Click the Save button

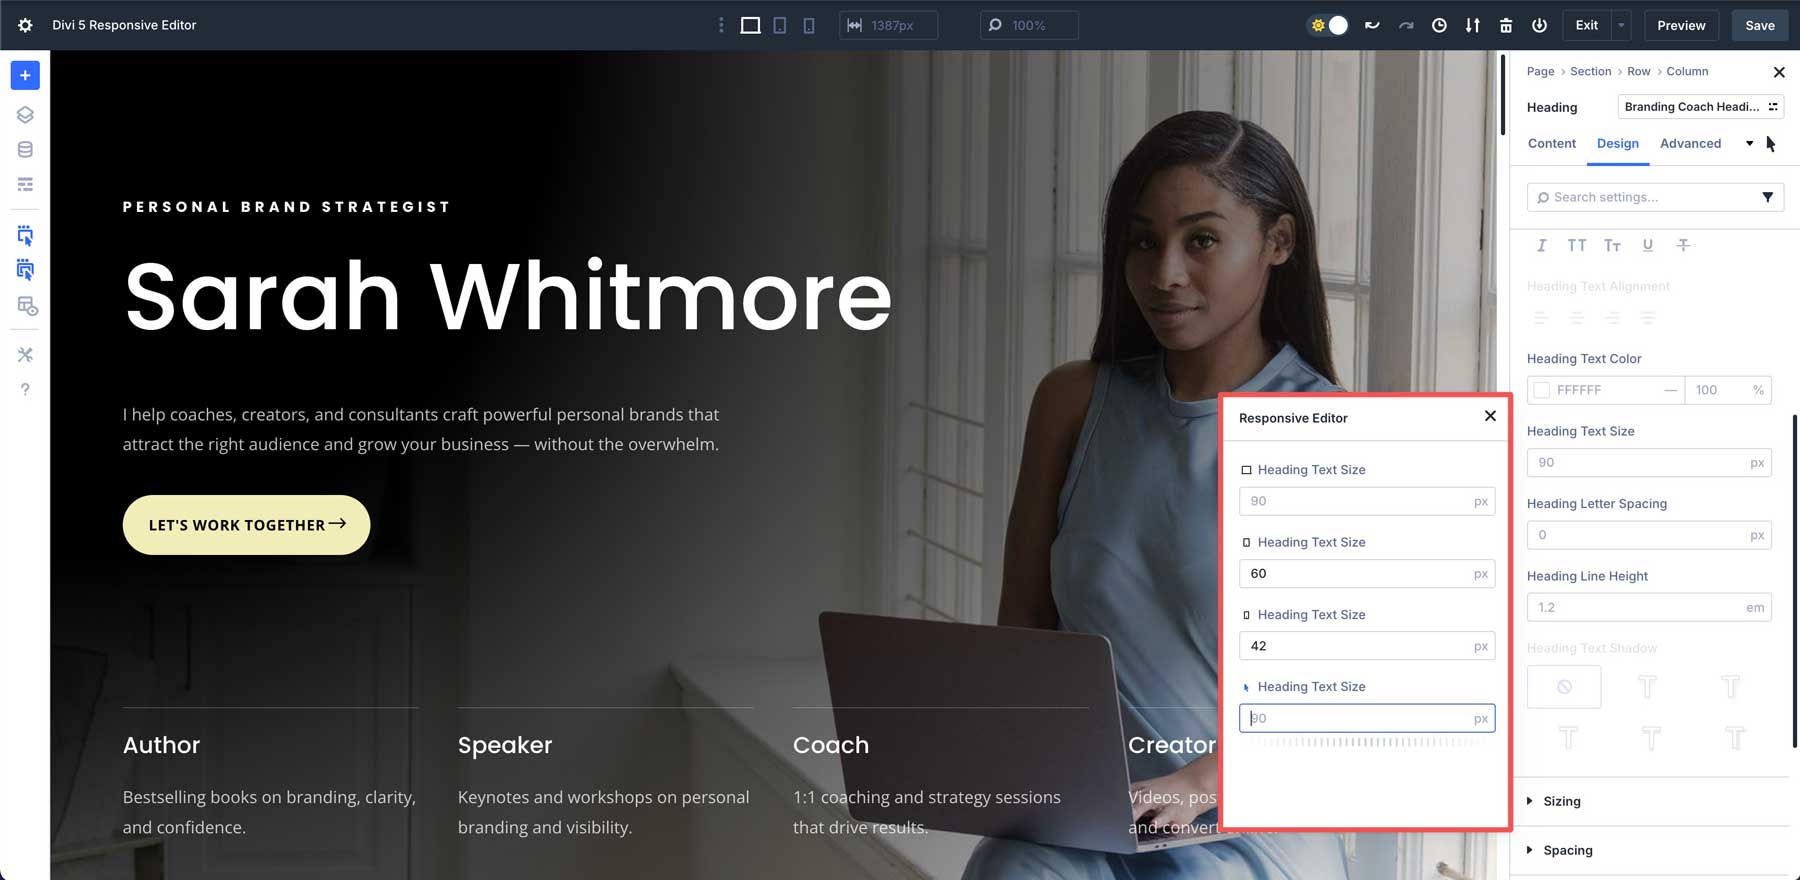click(x=1760, y=25)
